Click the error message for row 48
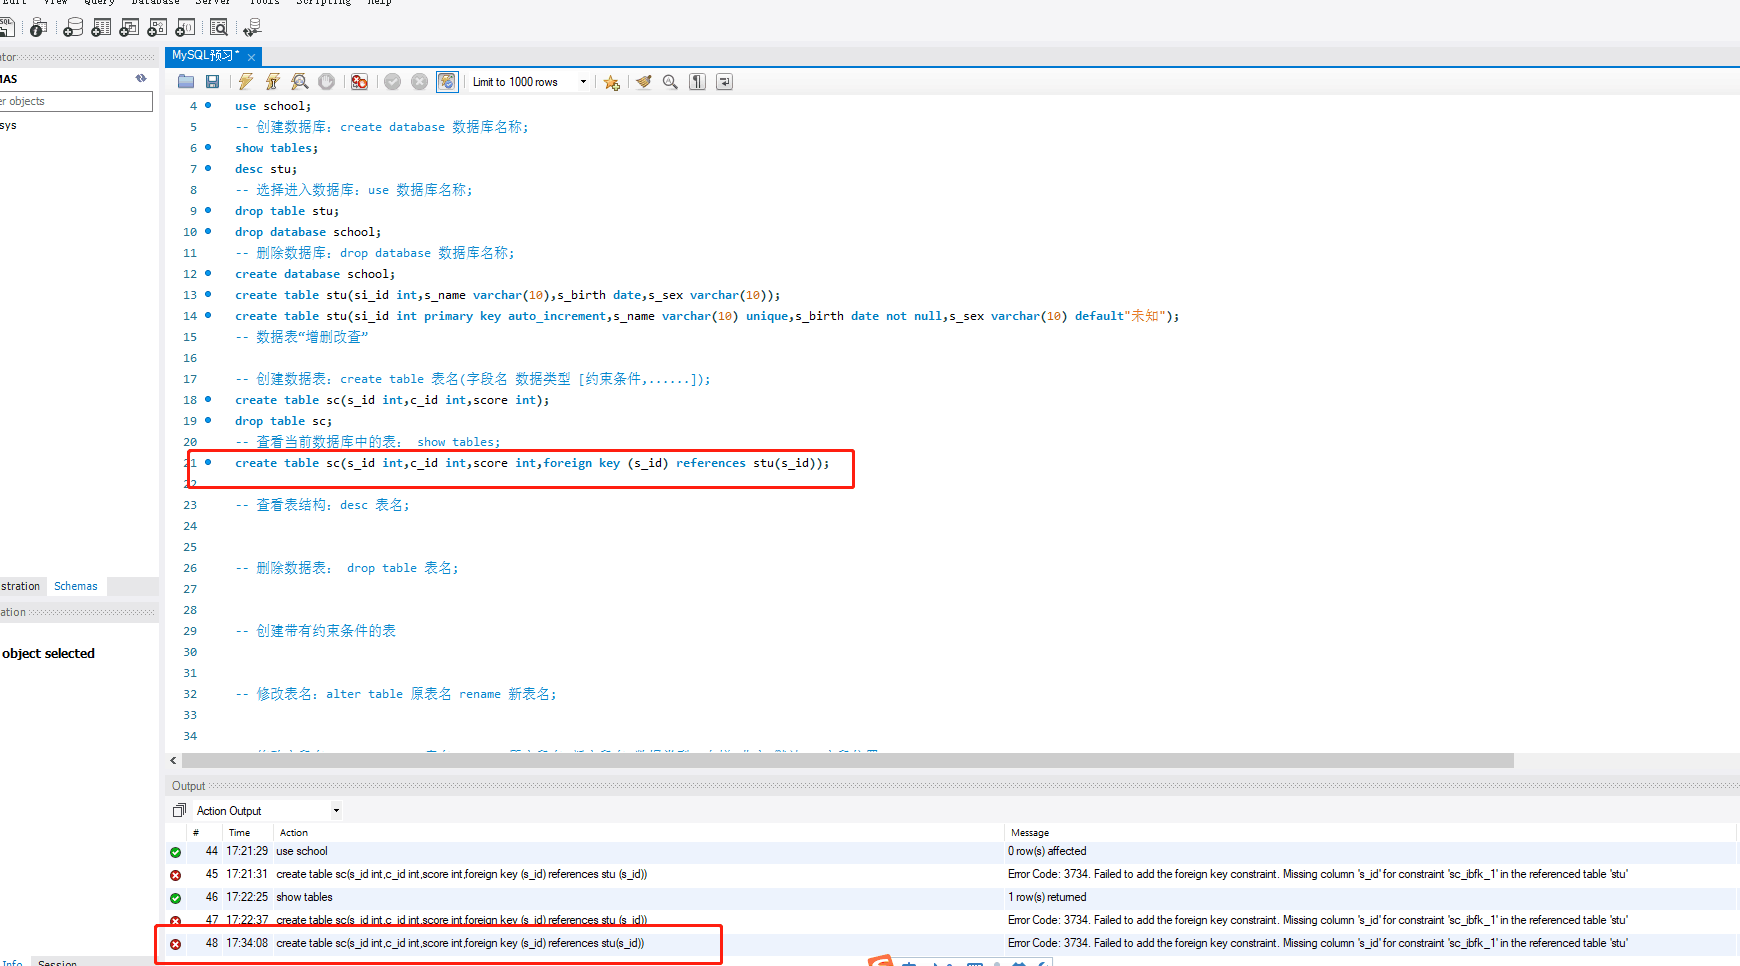Viewport: 1740px width, 966px height. tap(1317, 943)
